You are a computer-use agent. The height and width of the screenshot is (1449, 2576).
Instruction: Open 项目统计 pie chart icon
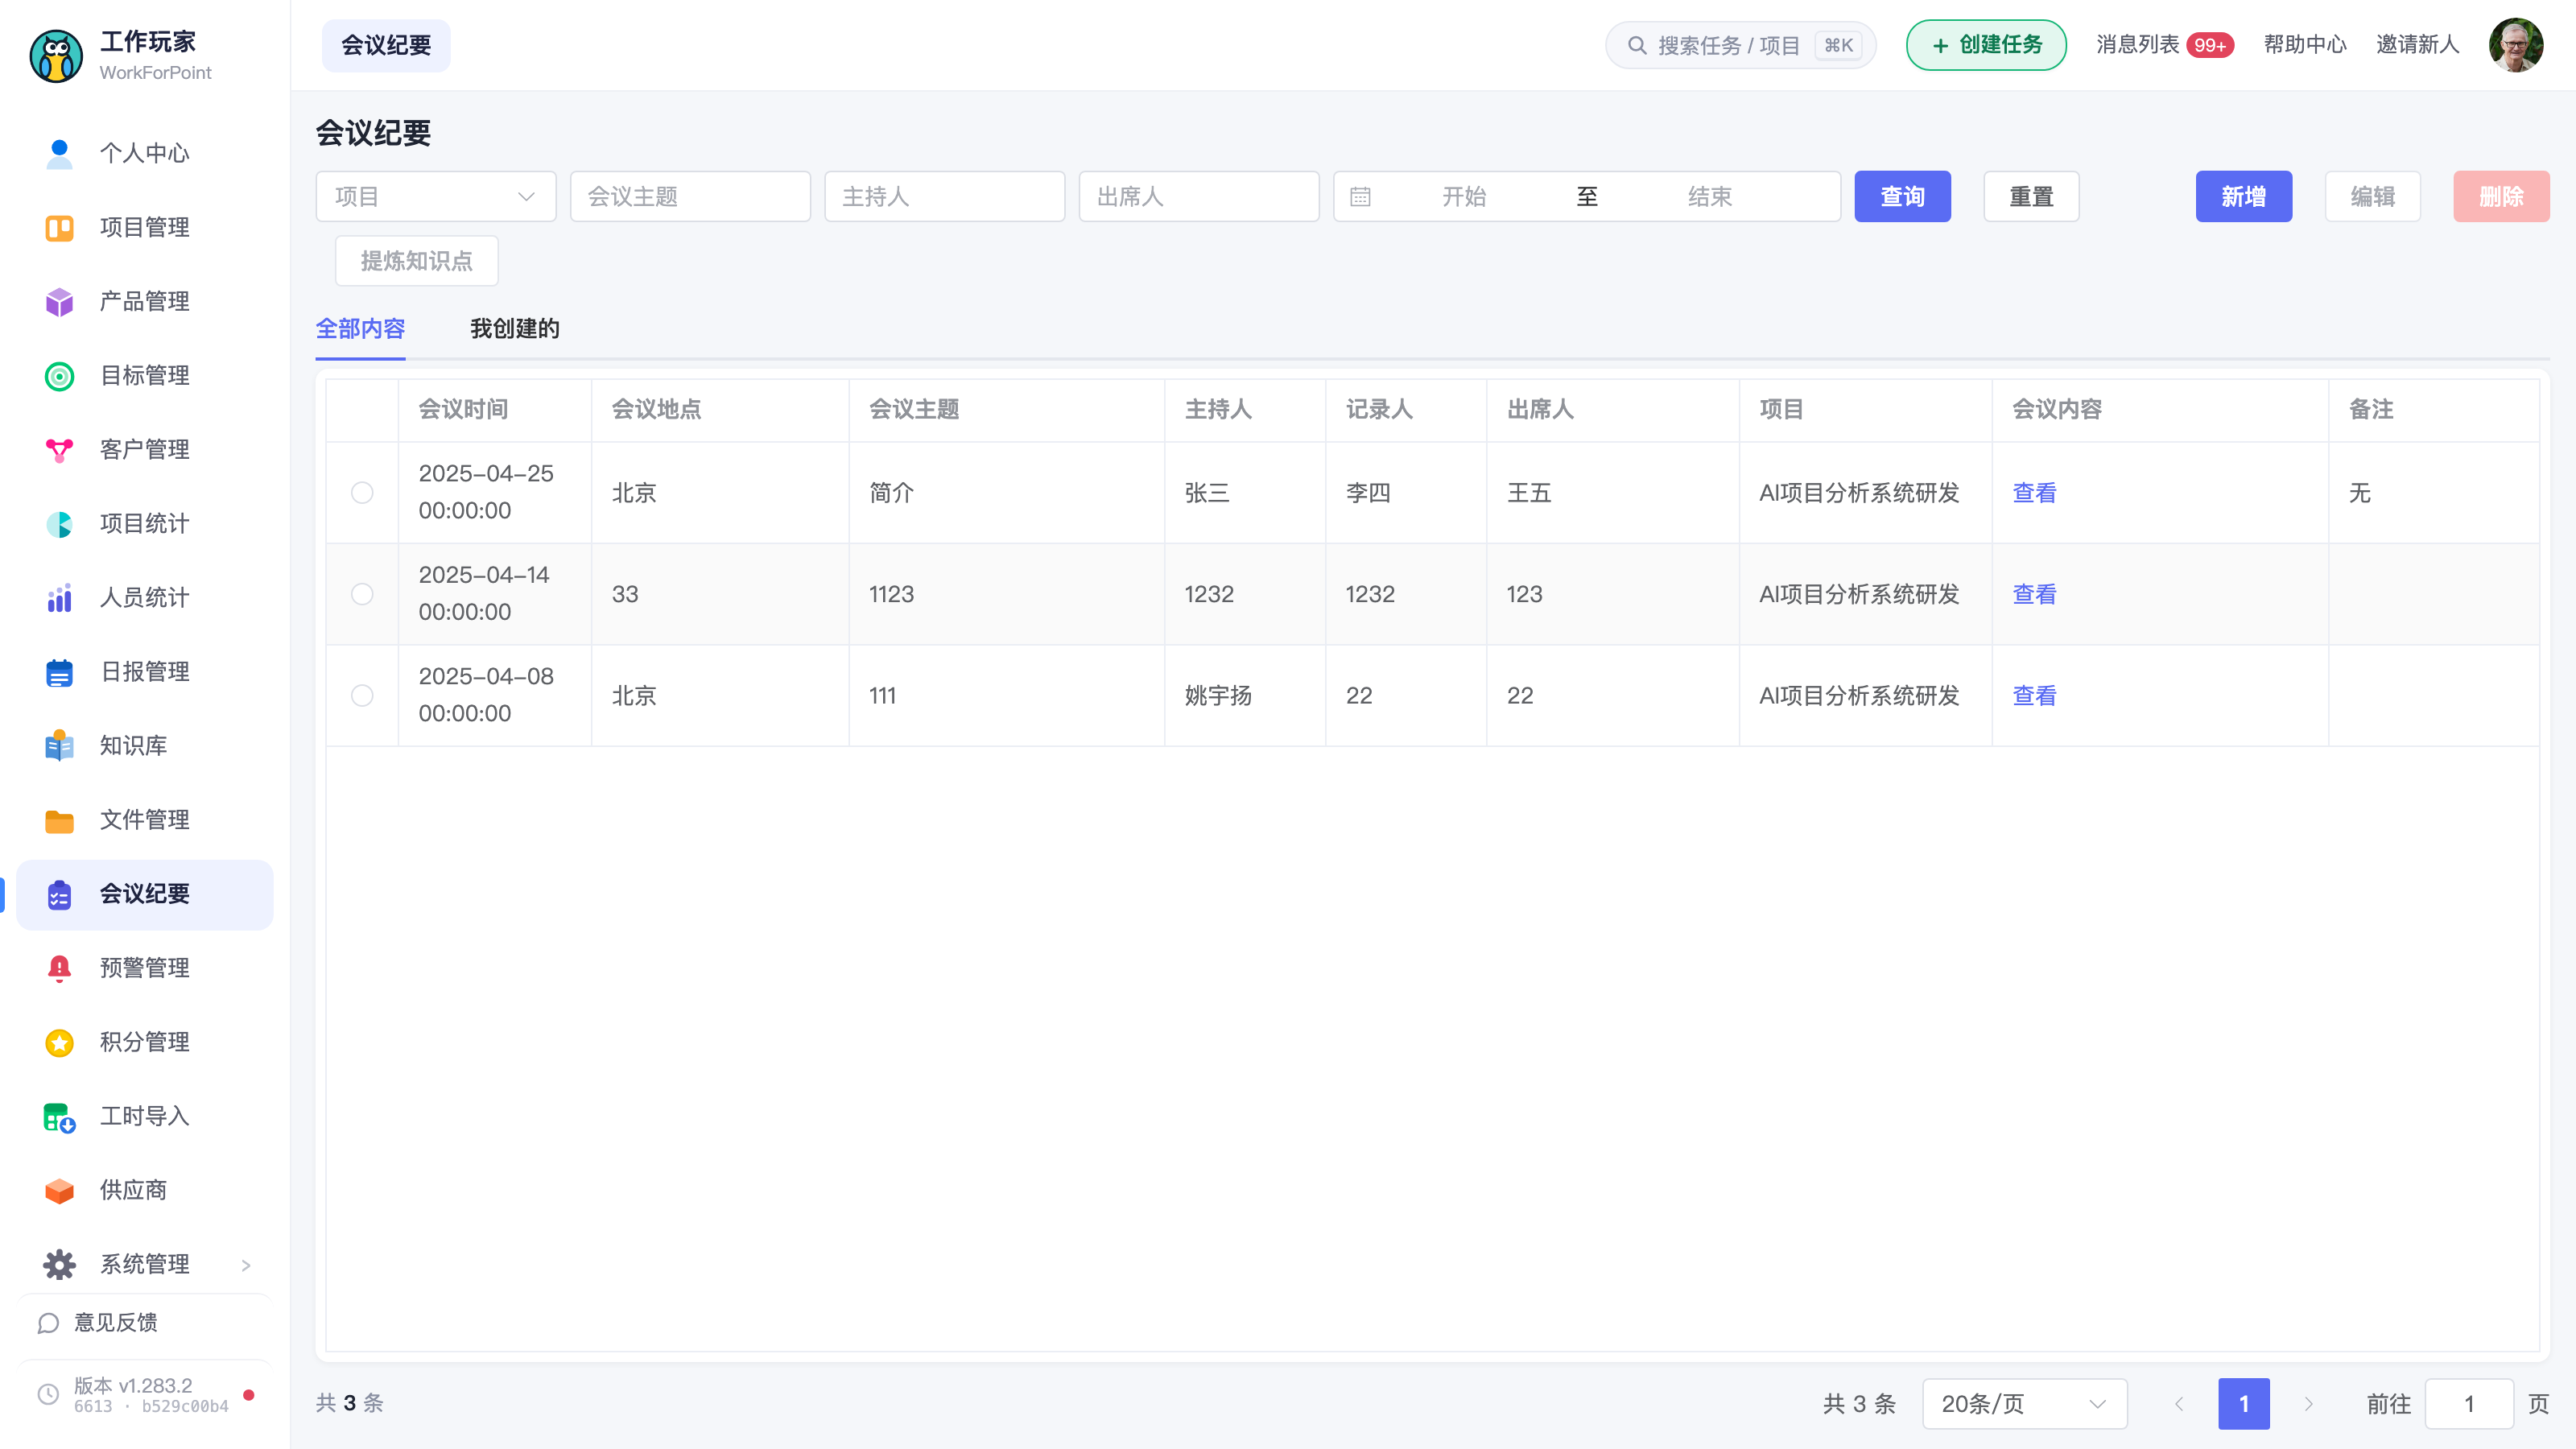(59, 524)
